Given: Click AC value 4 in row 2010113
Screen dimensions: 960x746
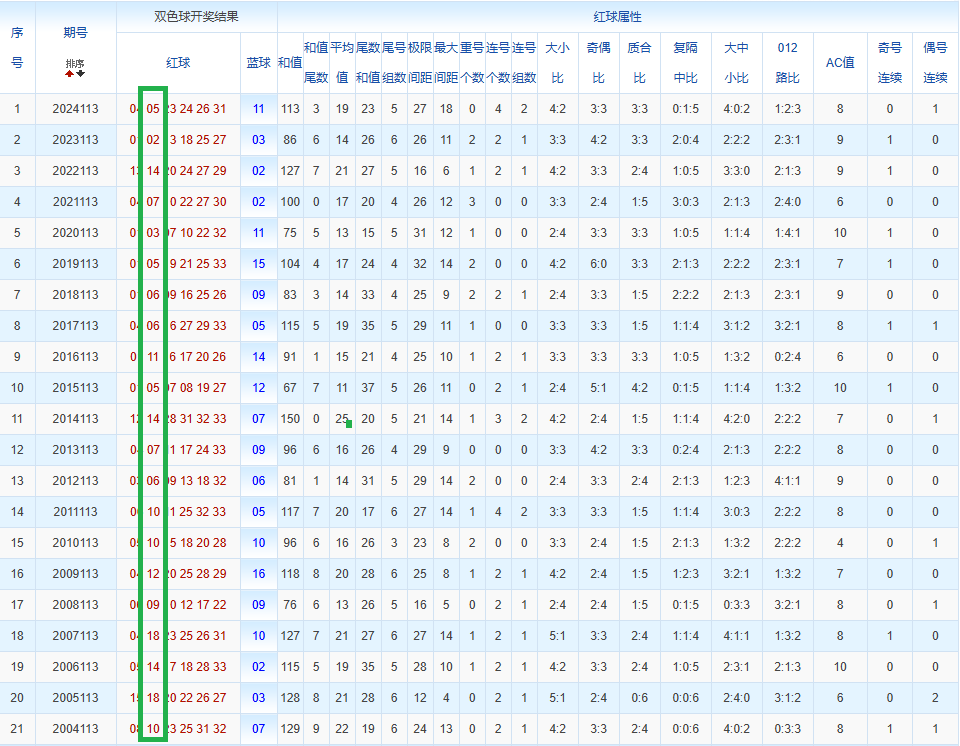Looking at the screenshot, I should [840, 543].
